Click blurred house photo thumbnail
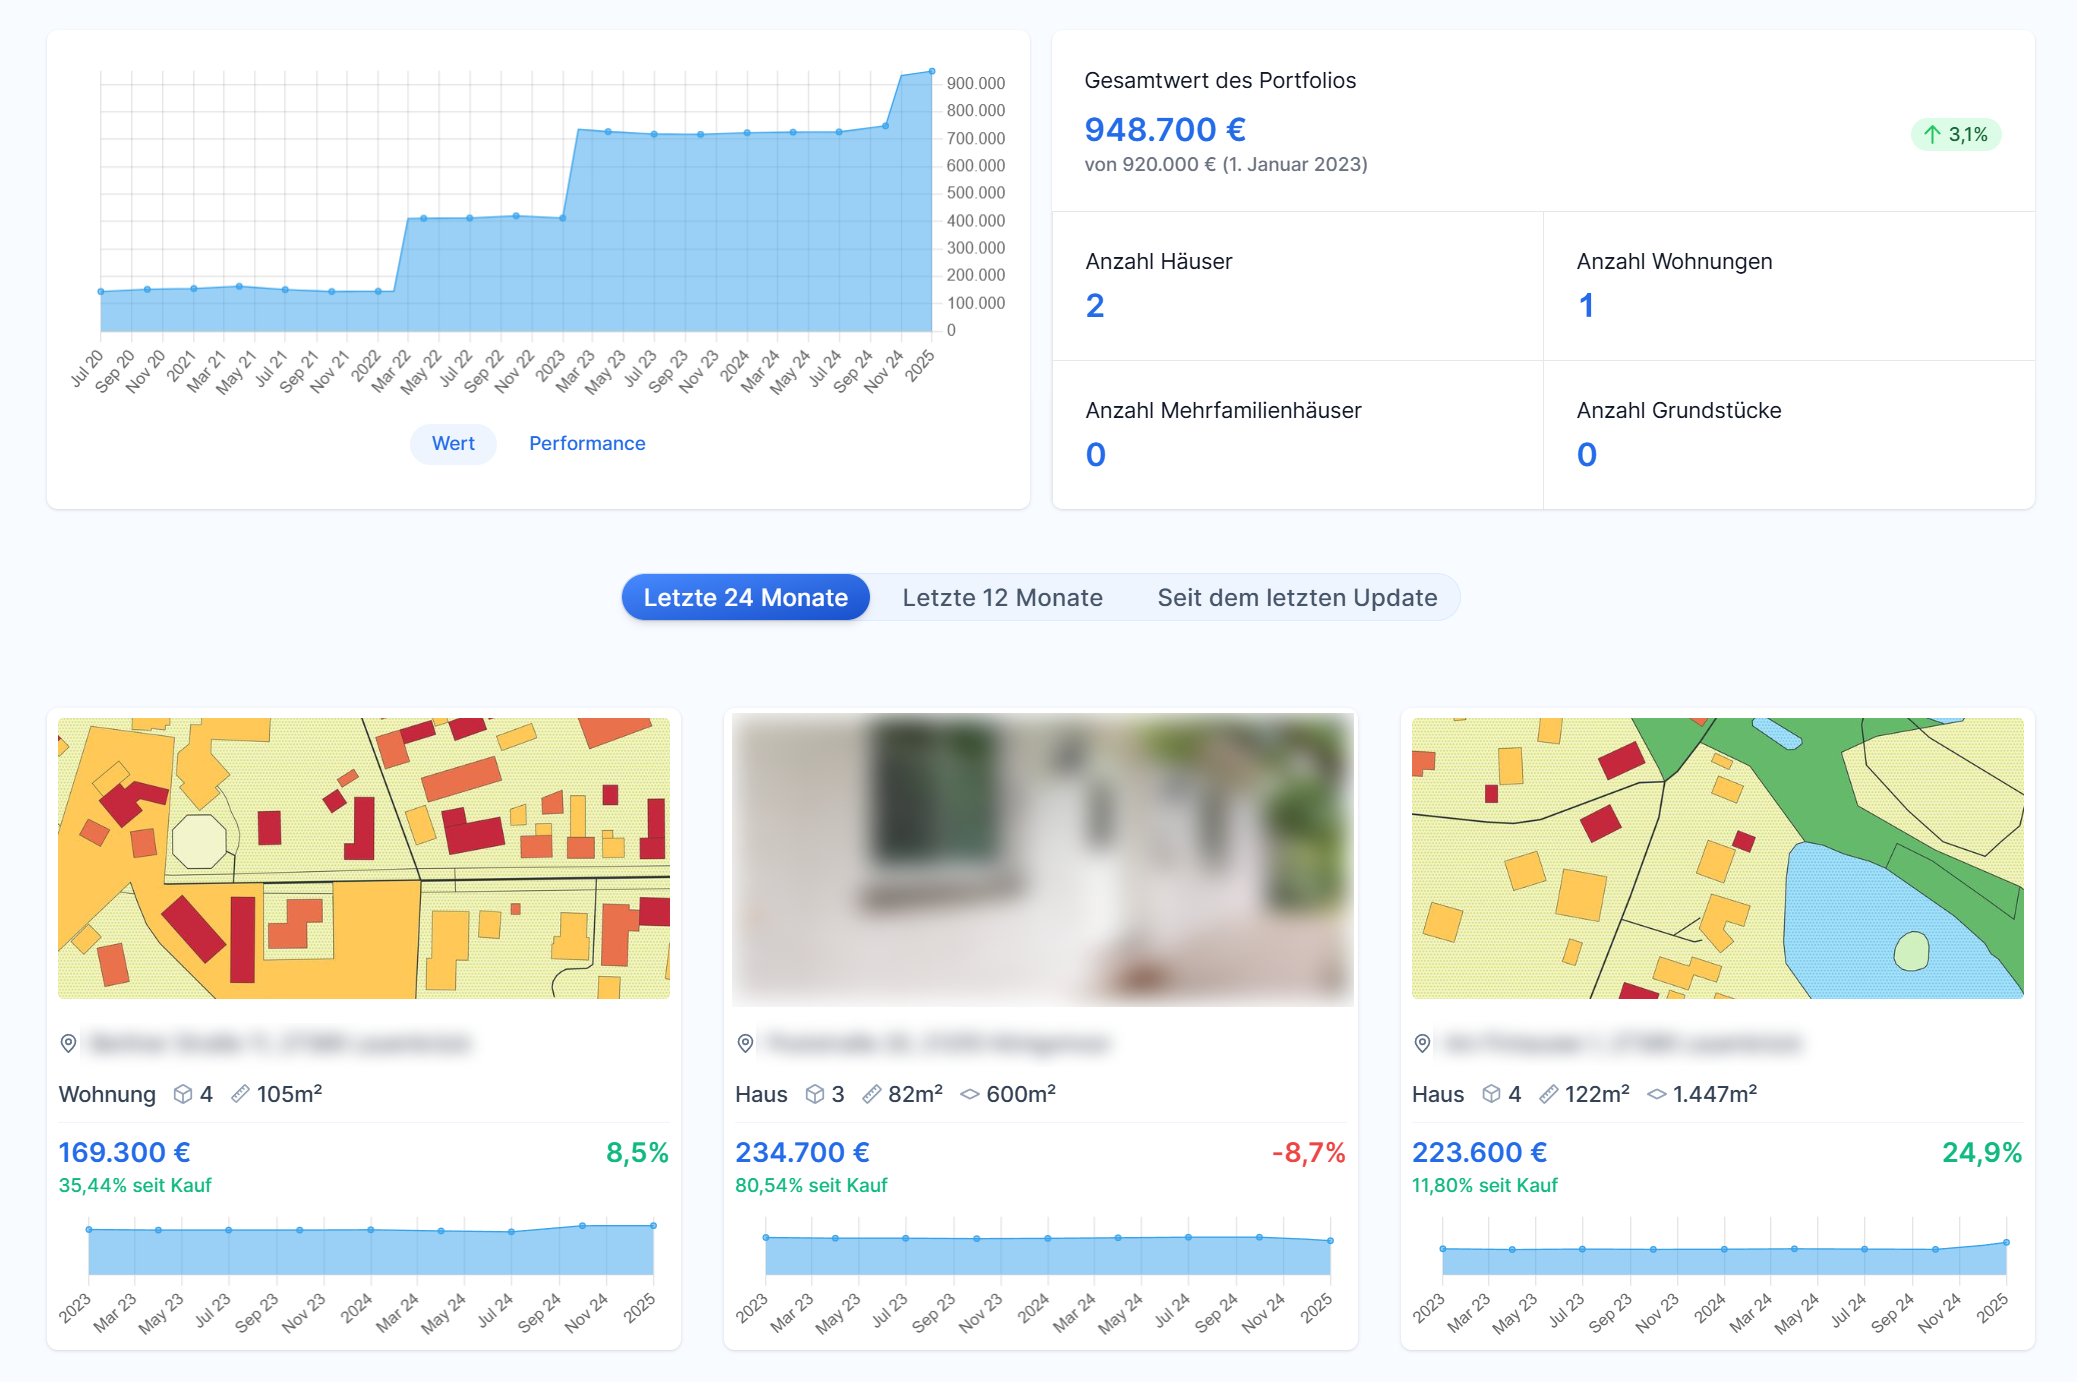Screen dimensions: 2077x1382 1042,858
